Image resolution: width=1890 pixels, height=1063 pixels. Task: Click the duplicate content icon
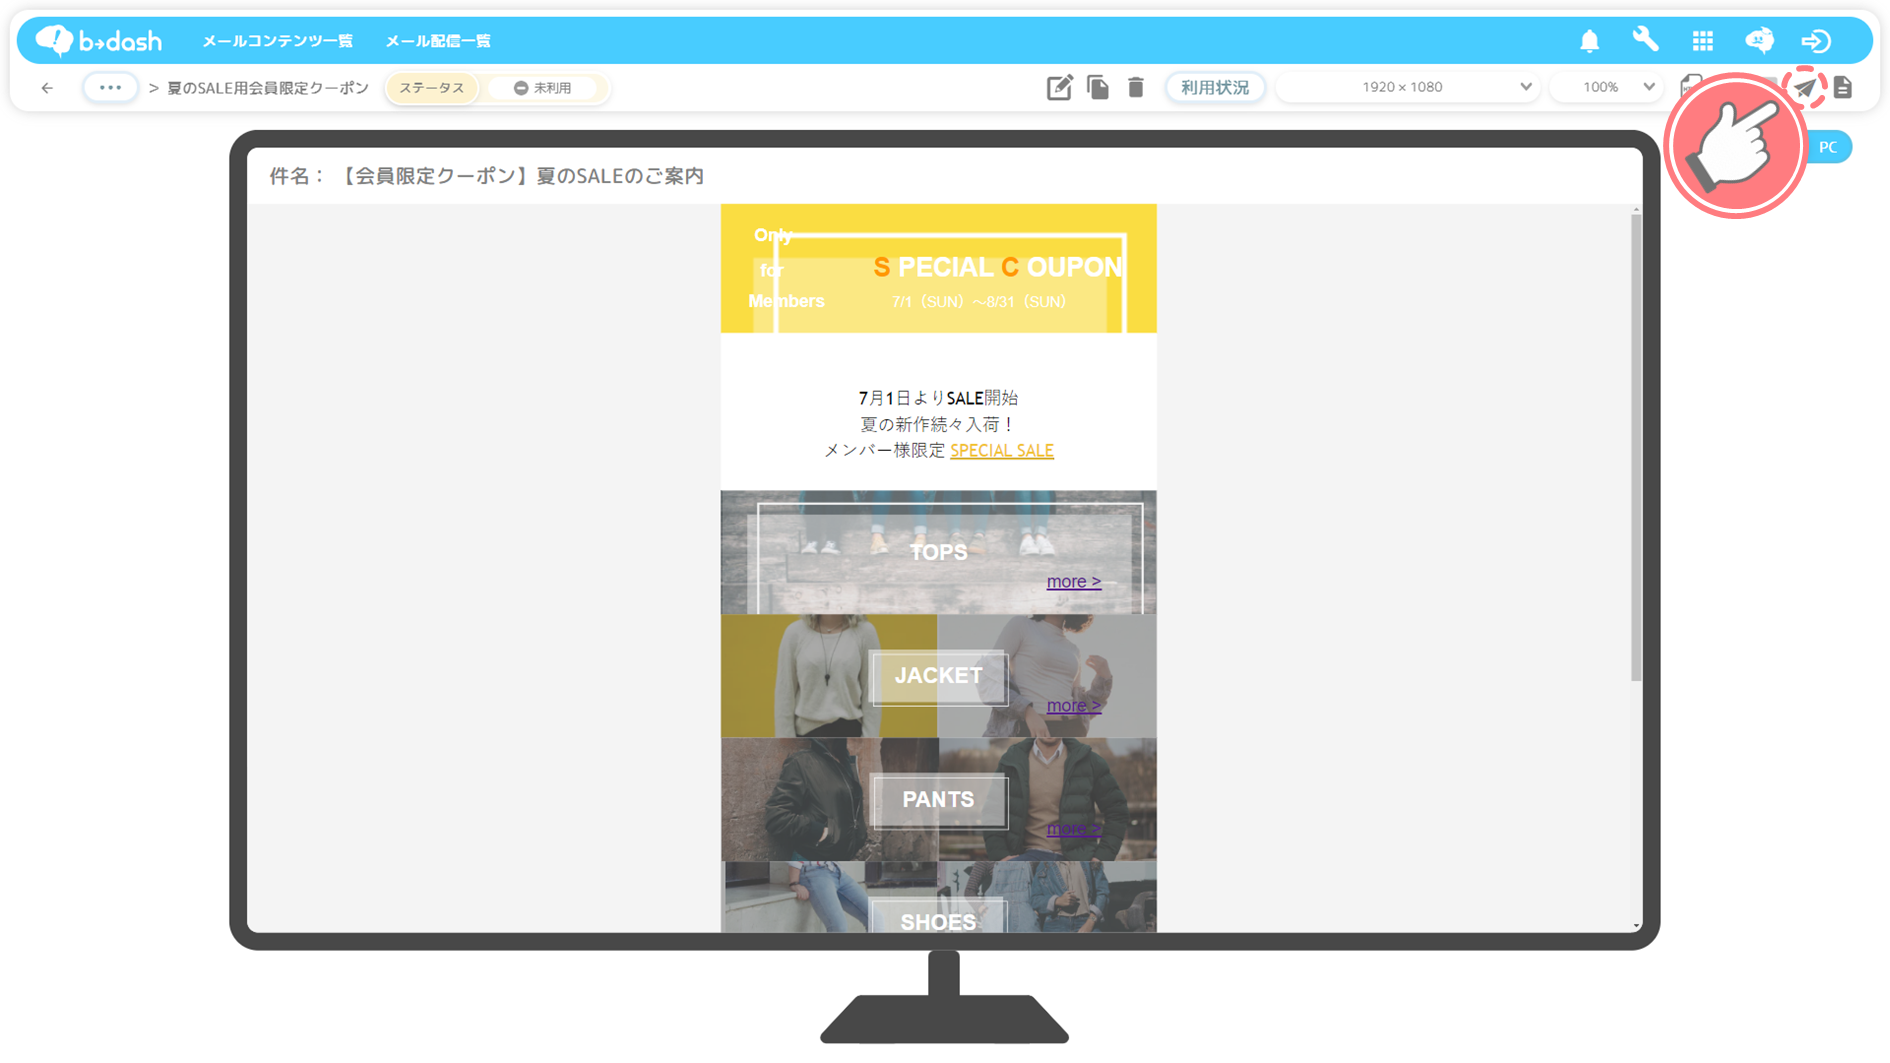[x=1098, y=88]
